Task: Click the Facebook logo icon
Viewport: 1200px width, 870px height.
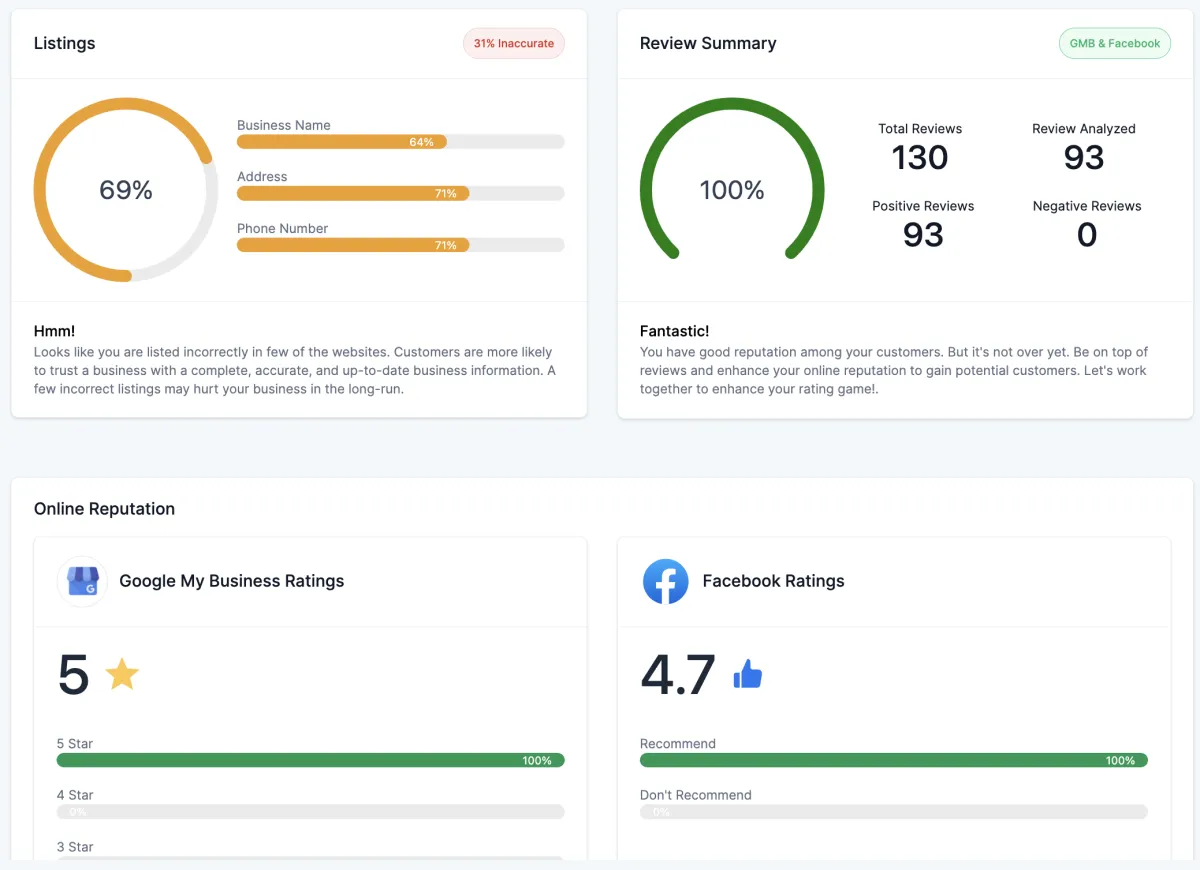Action: click(x=666, y=581)
